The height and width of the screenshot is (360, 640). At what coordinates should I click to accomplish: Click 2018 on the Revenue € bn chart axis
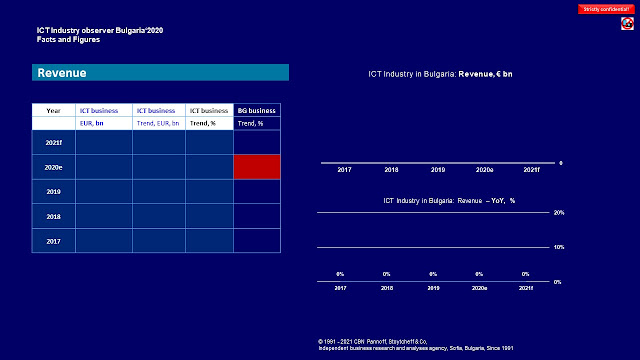[x=391, y=169]
